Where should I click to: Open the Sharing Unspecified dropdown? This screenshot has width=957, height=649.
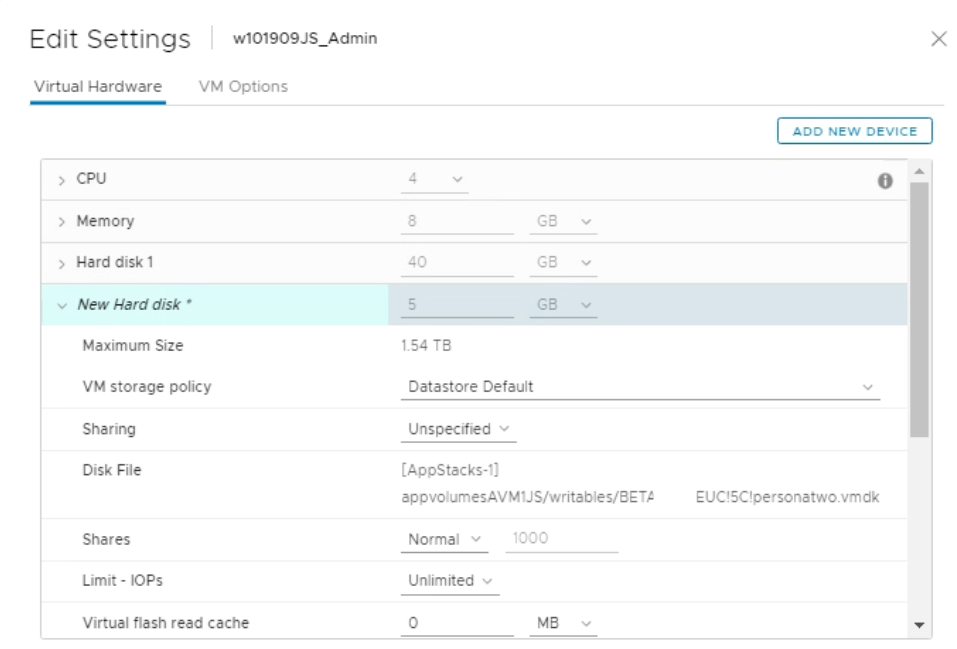(459, 429)
